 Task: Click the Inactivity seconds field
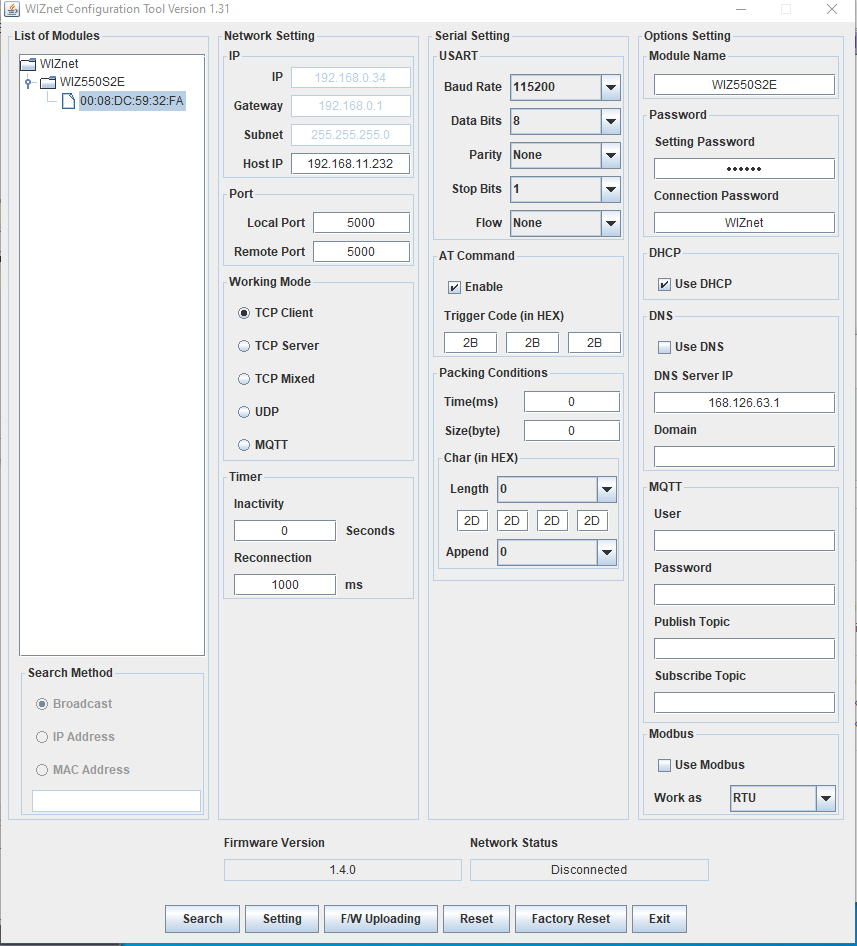[x=285, y=531]
